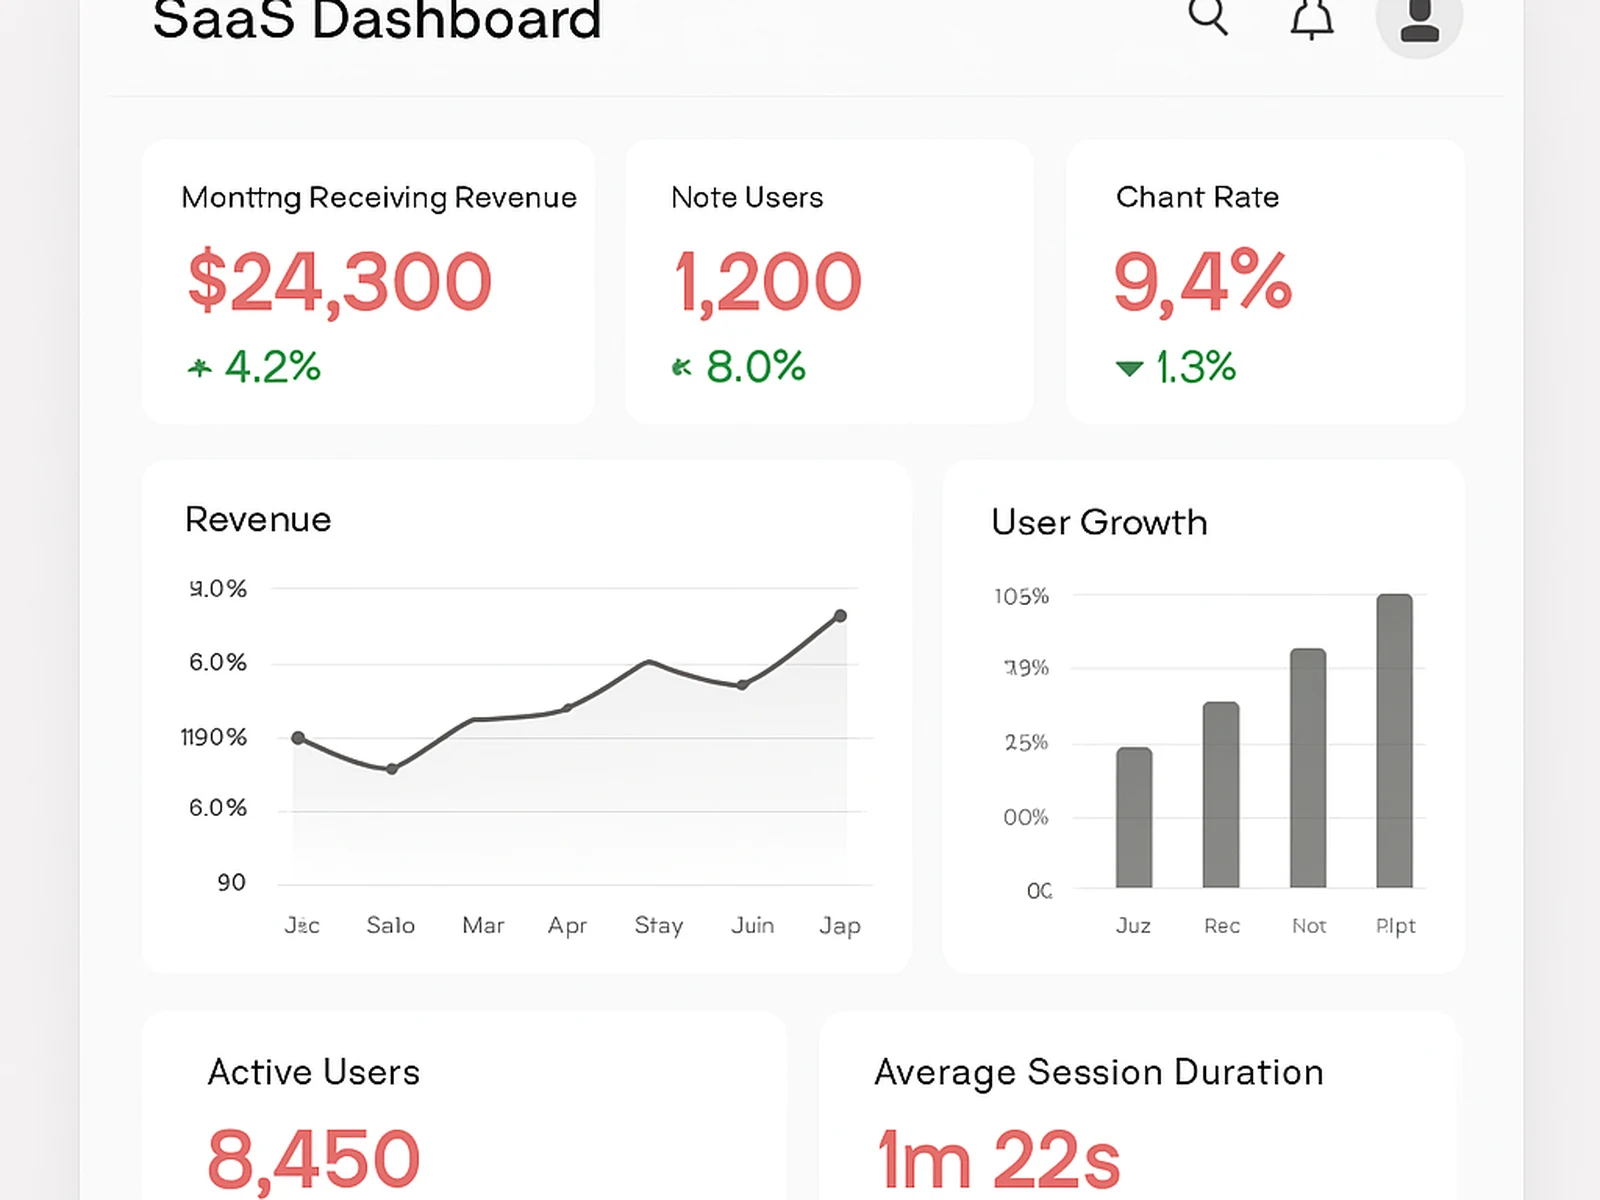Select the green arrow beside 8.0%

681,367
